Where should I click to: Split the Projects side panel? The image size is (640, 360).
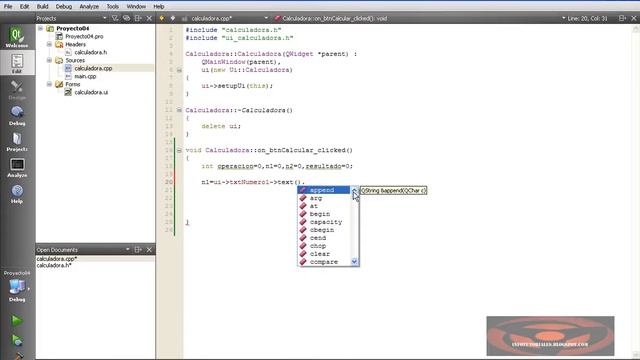click(x=138, y=18)
